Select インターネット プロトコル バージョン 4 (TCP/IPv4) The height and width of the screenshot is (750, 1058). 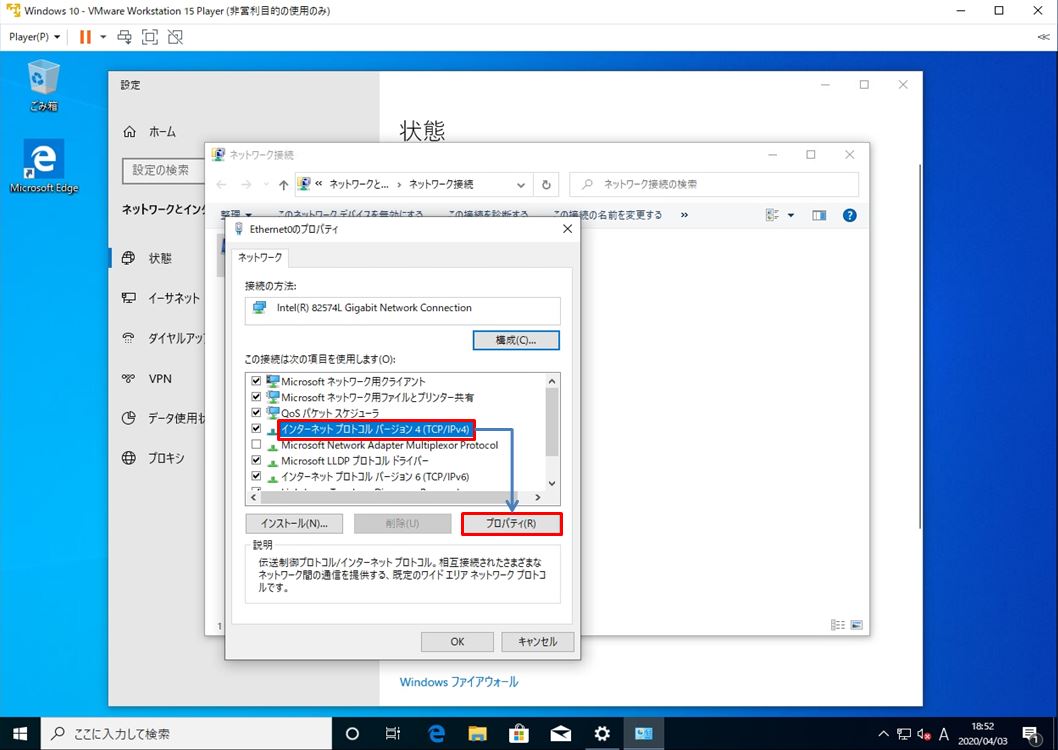pos(375,429)
